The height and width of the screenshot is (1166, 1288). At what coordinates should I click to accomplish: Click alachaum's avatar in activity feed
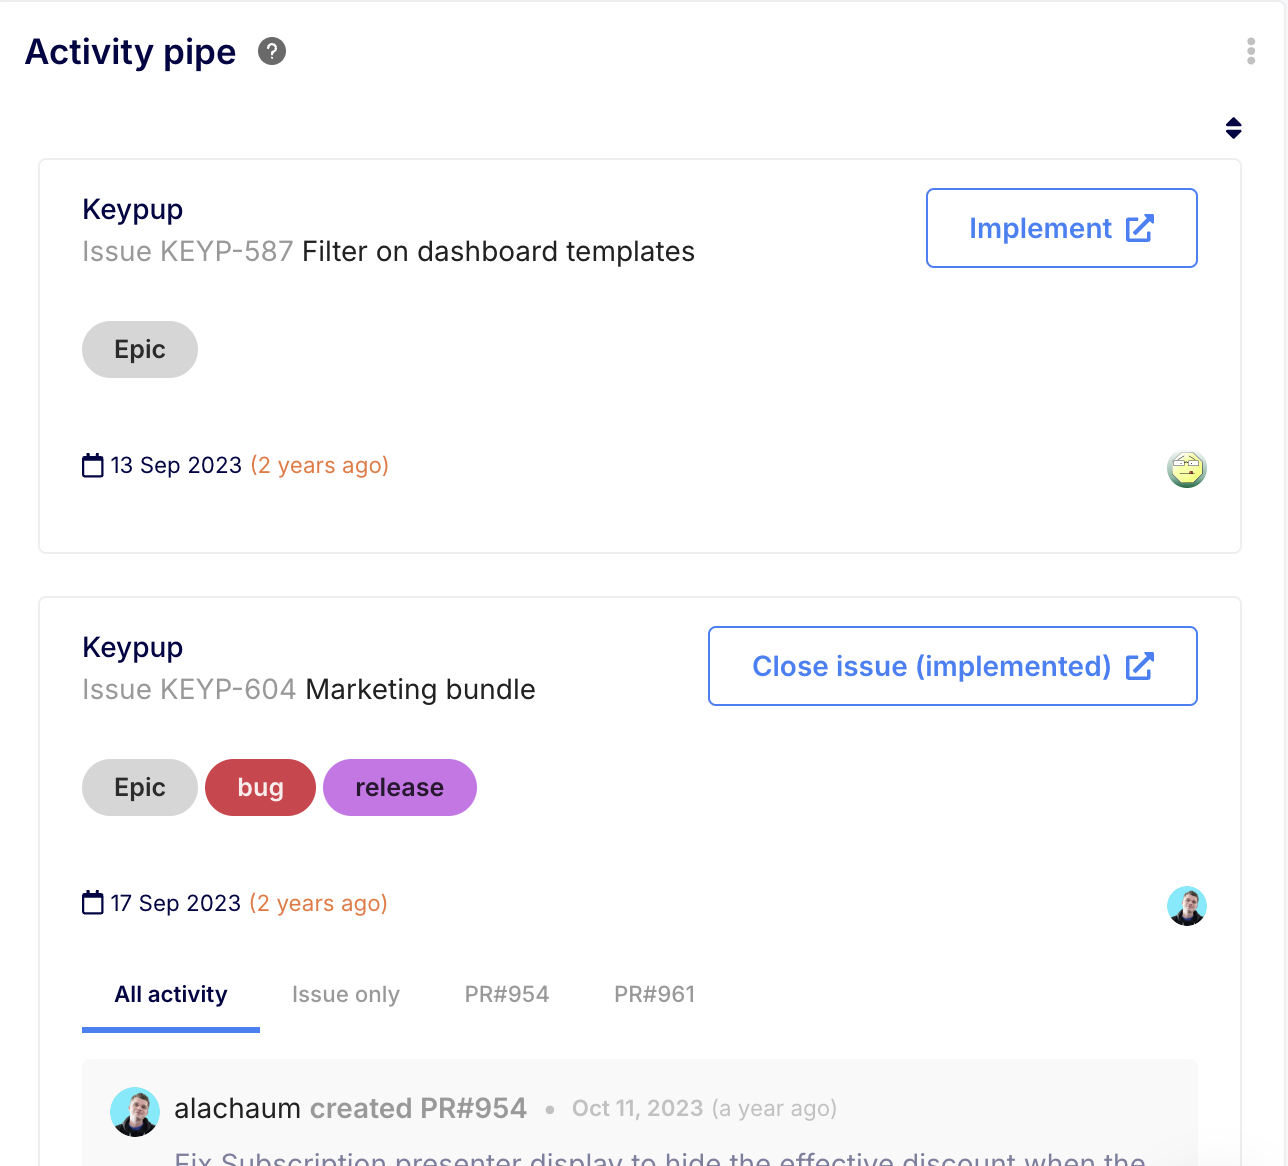pos(135,1111)
